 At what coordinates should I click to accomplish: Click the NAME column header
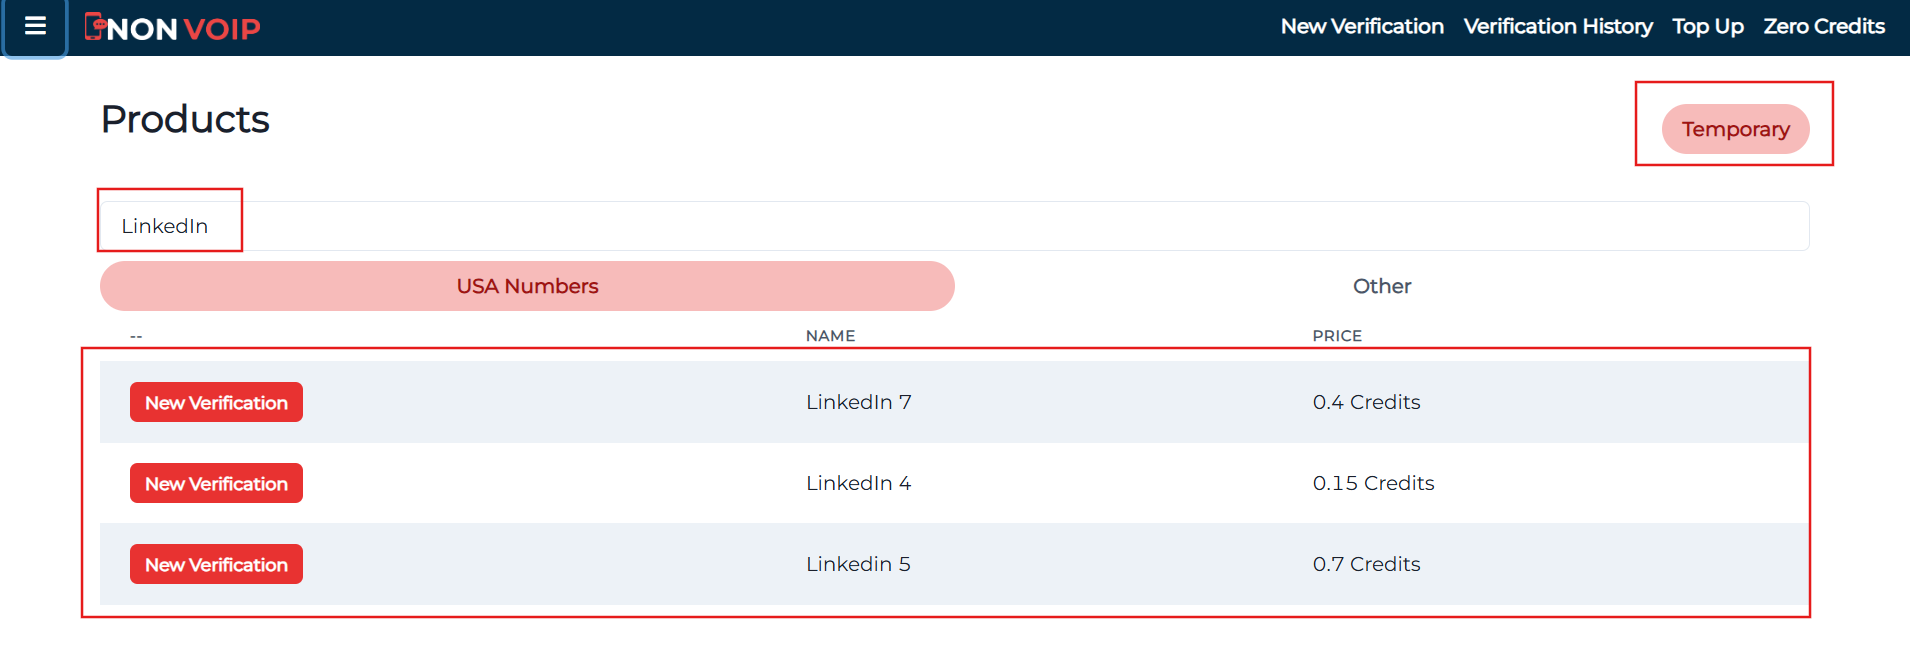[x=830, y=336]
